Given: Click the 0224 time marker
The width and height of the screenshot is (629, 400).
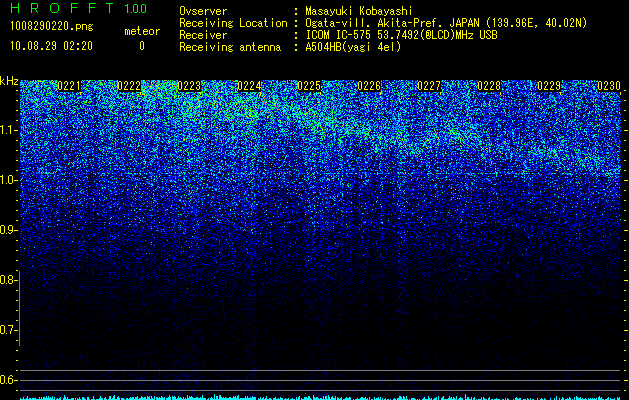Looking at the screenshot, I should (249, 86).
